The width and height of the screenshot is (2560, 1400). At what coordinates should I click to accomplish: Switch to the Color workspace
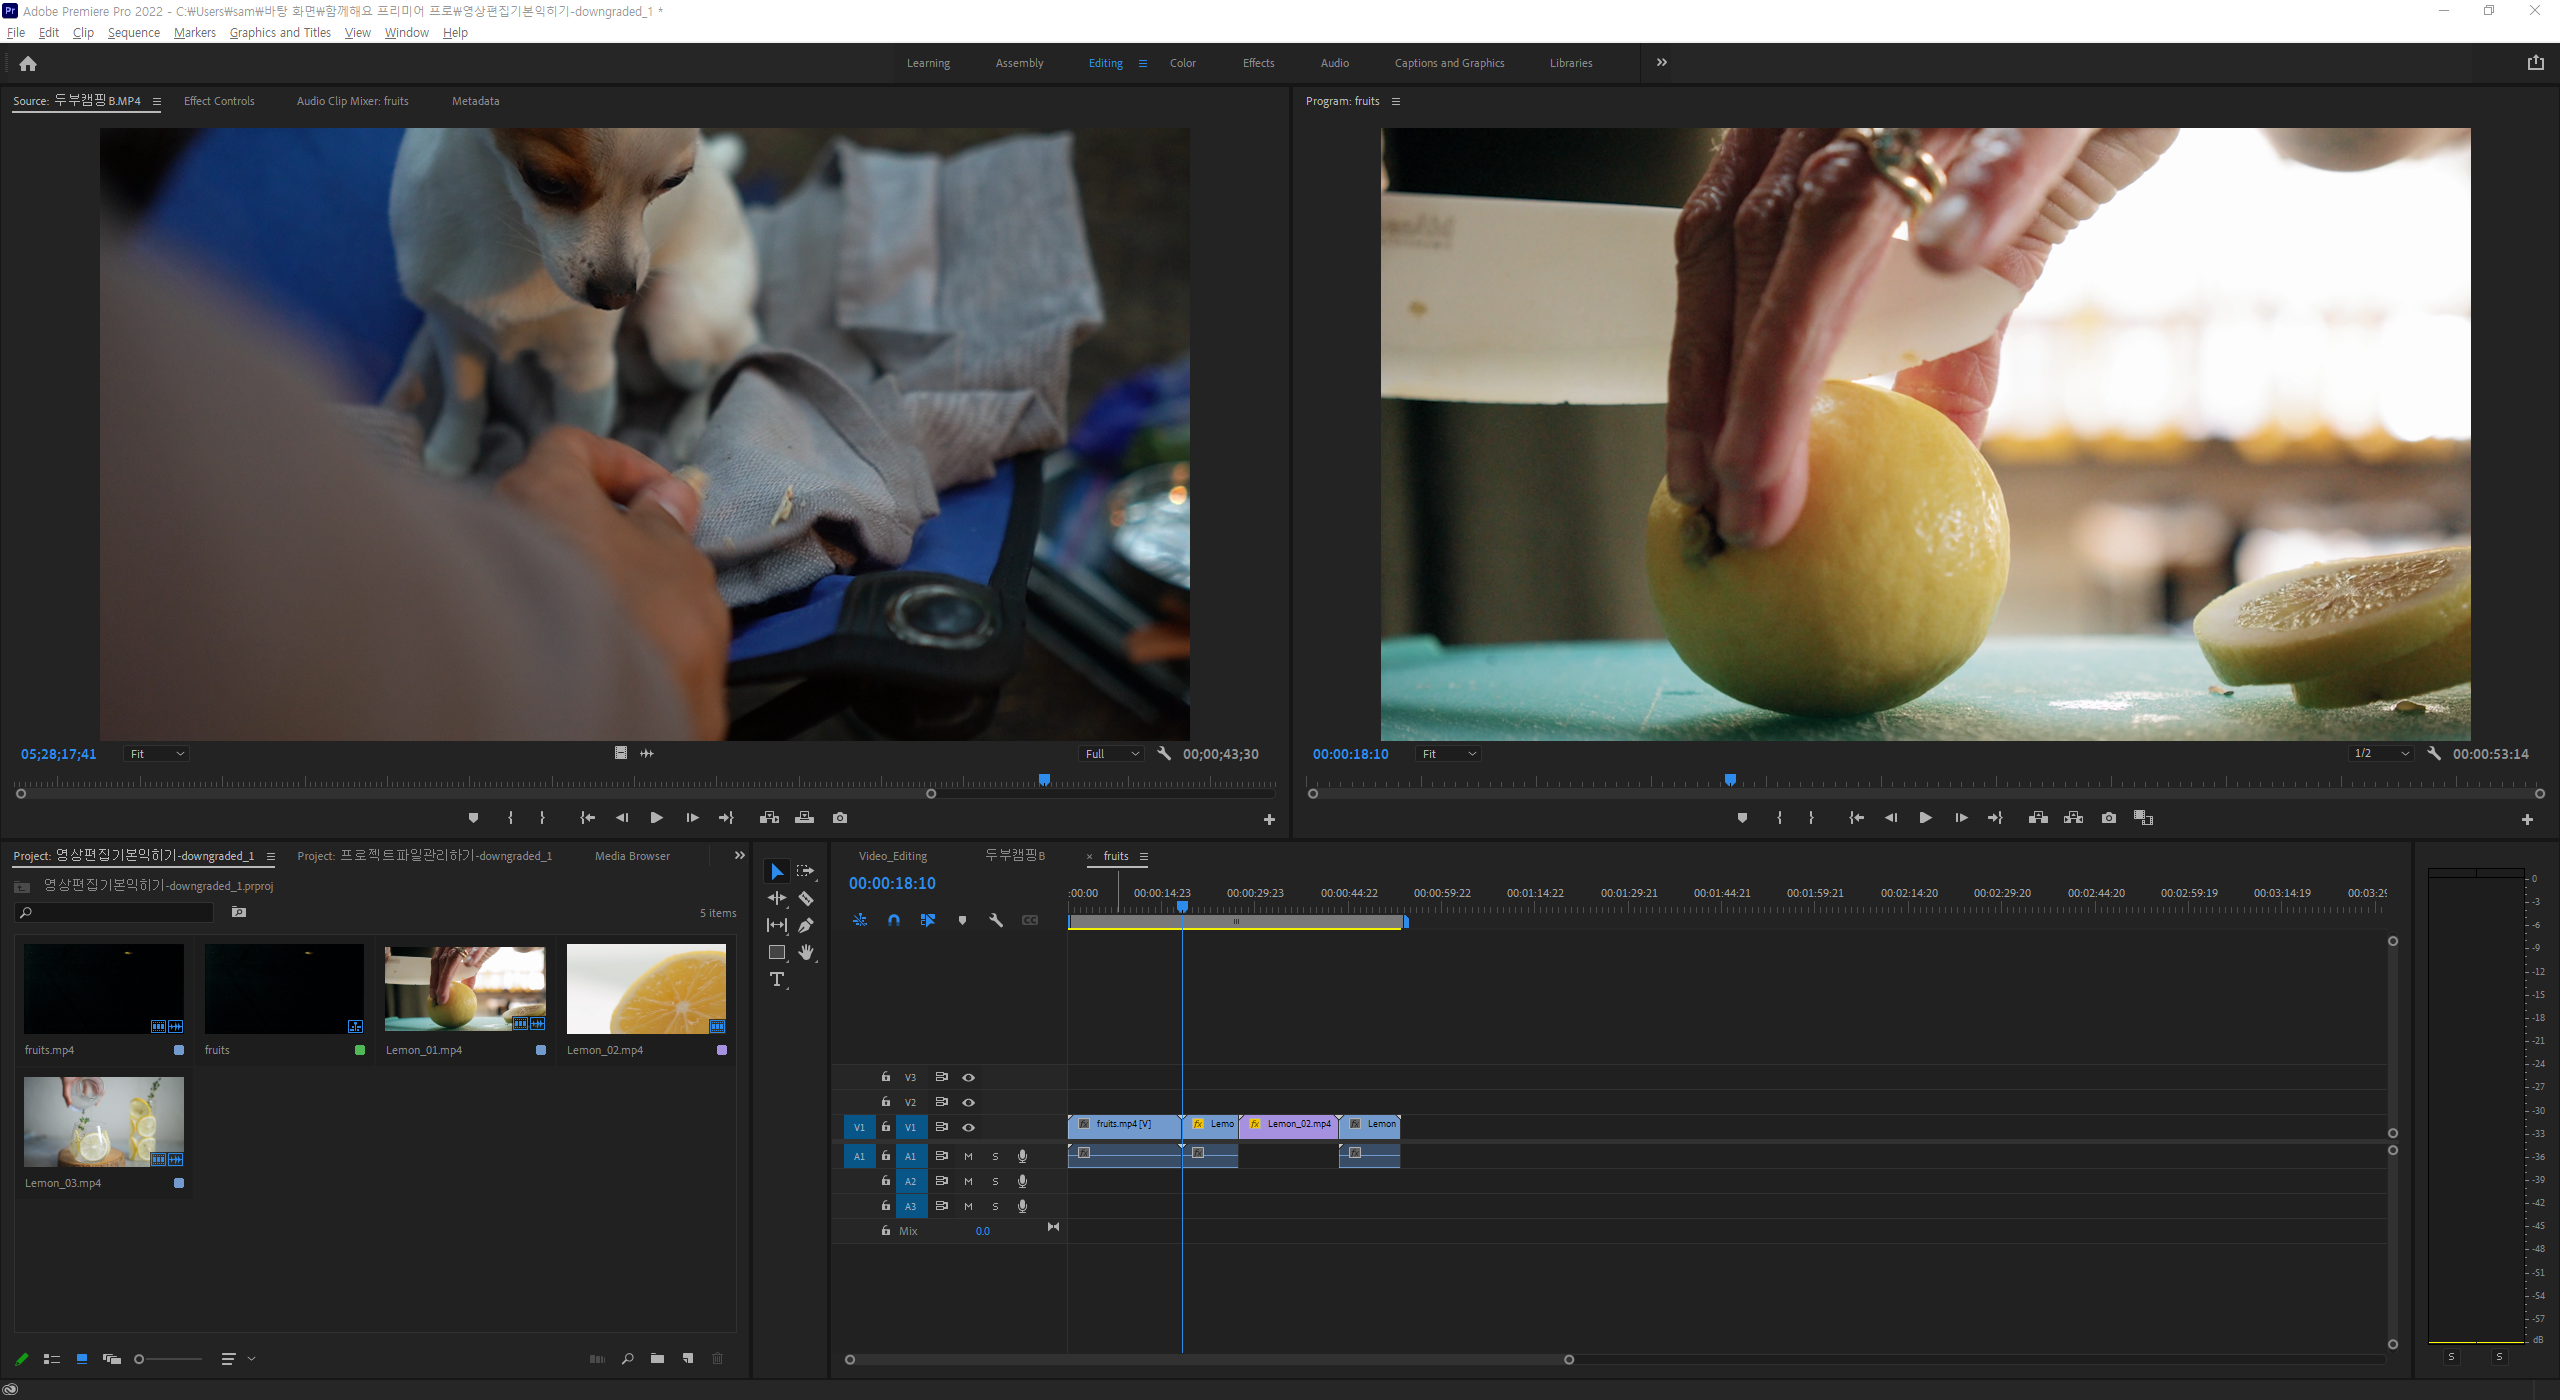click(x=1183, y=63)
